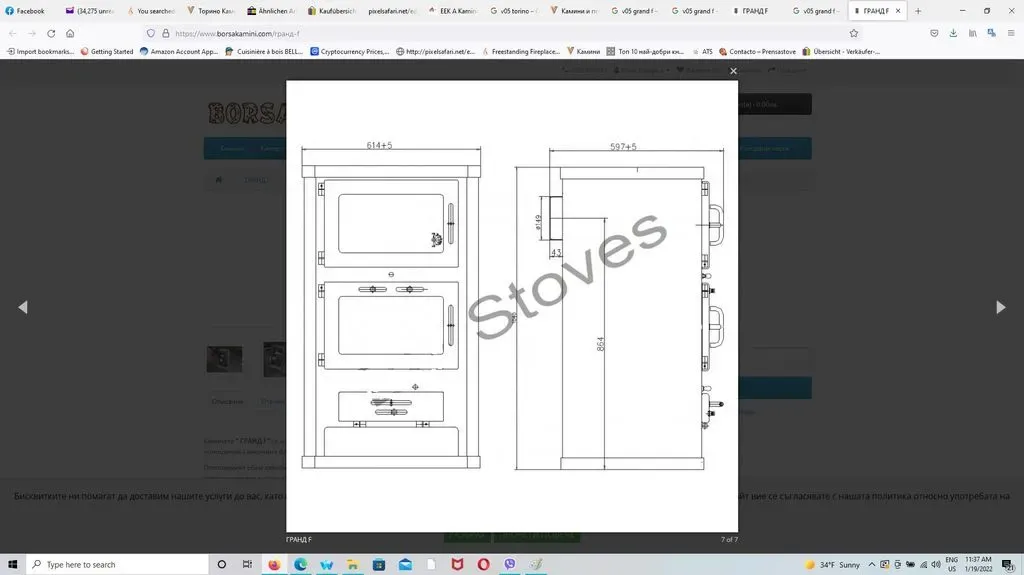
Task: Open the Windows Start menu
Action: (x=12, y=564)
